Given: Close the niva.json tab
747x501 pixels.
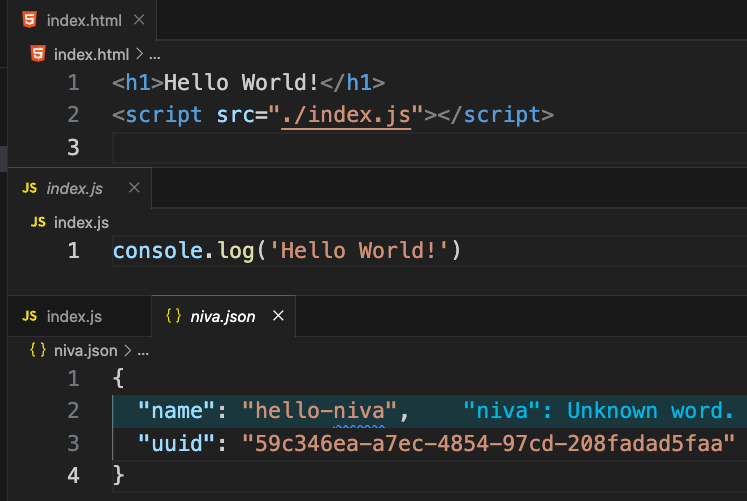Looking at the screenshot, I should [x=278, y=315].
